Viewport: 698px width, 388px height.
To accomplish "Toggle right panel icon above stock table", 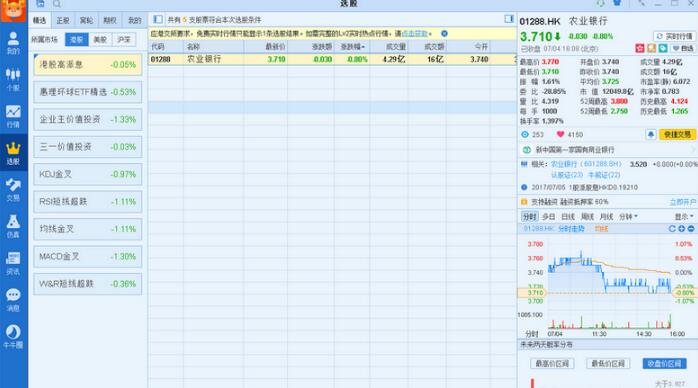I will pos(509,19).
